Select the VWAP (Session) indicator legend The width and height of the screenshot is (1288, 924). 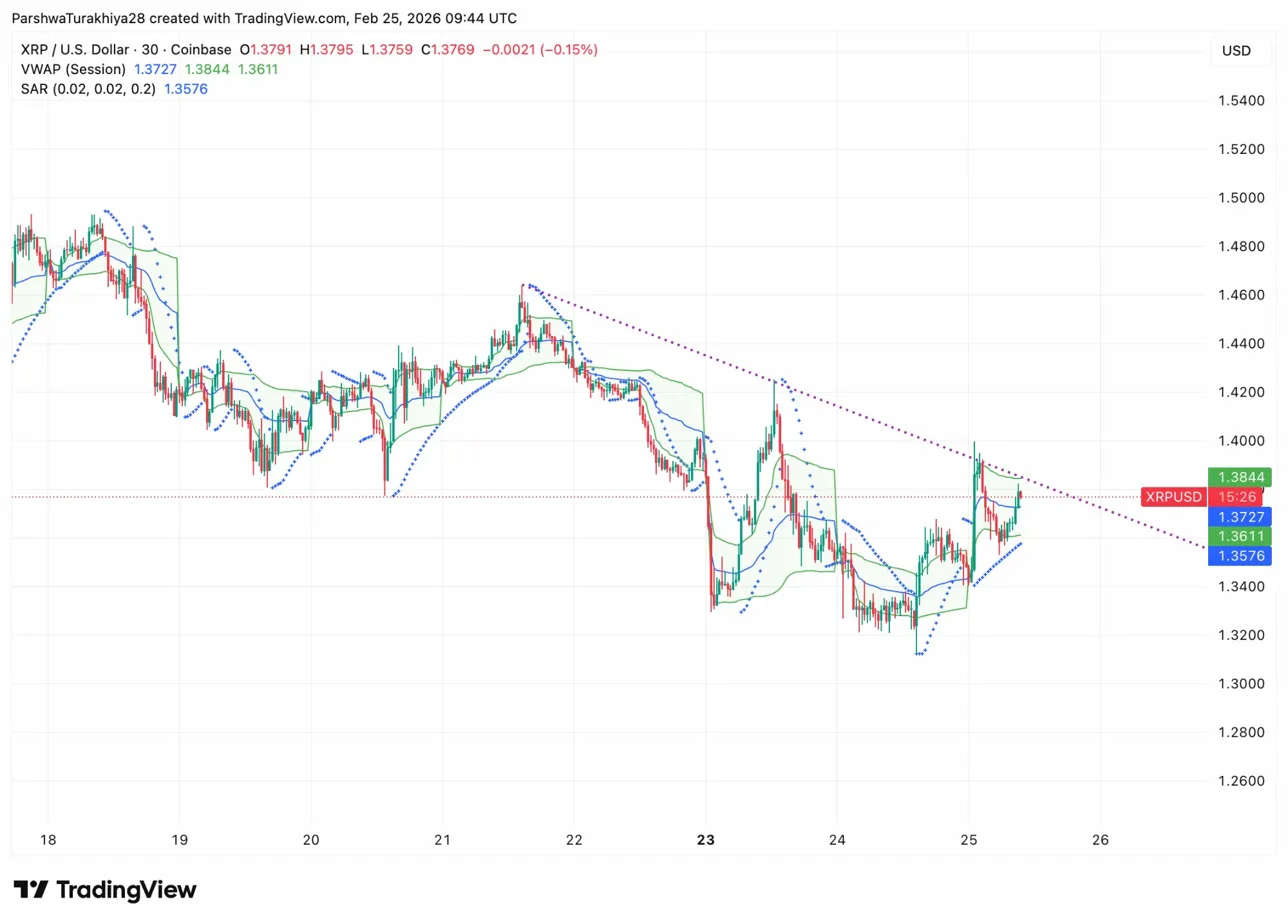pos(73,69)
